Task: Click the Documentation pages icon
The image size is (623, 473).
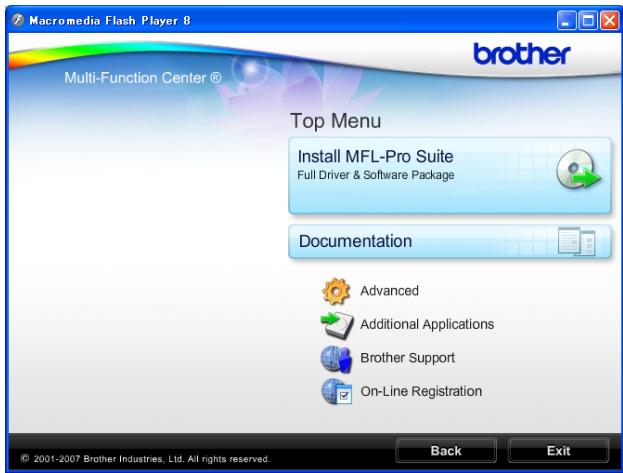Action: pyautogui.click(x=577, y=241)
